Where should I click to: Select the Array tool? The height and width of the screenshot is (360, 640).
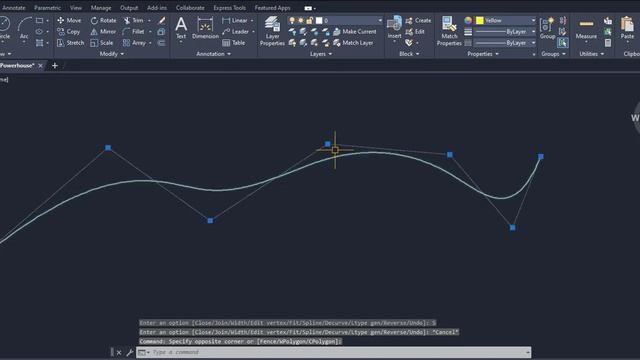[134, 42]
